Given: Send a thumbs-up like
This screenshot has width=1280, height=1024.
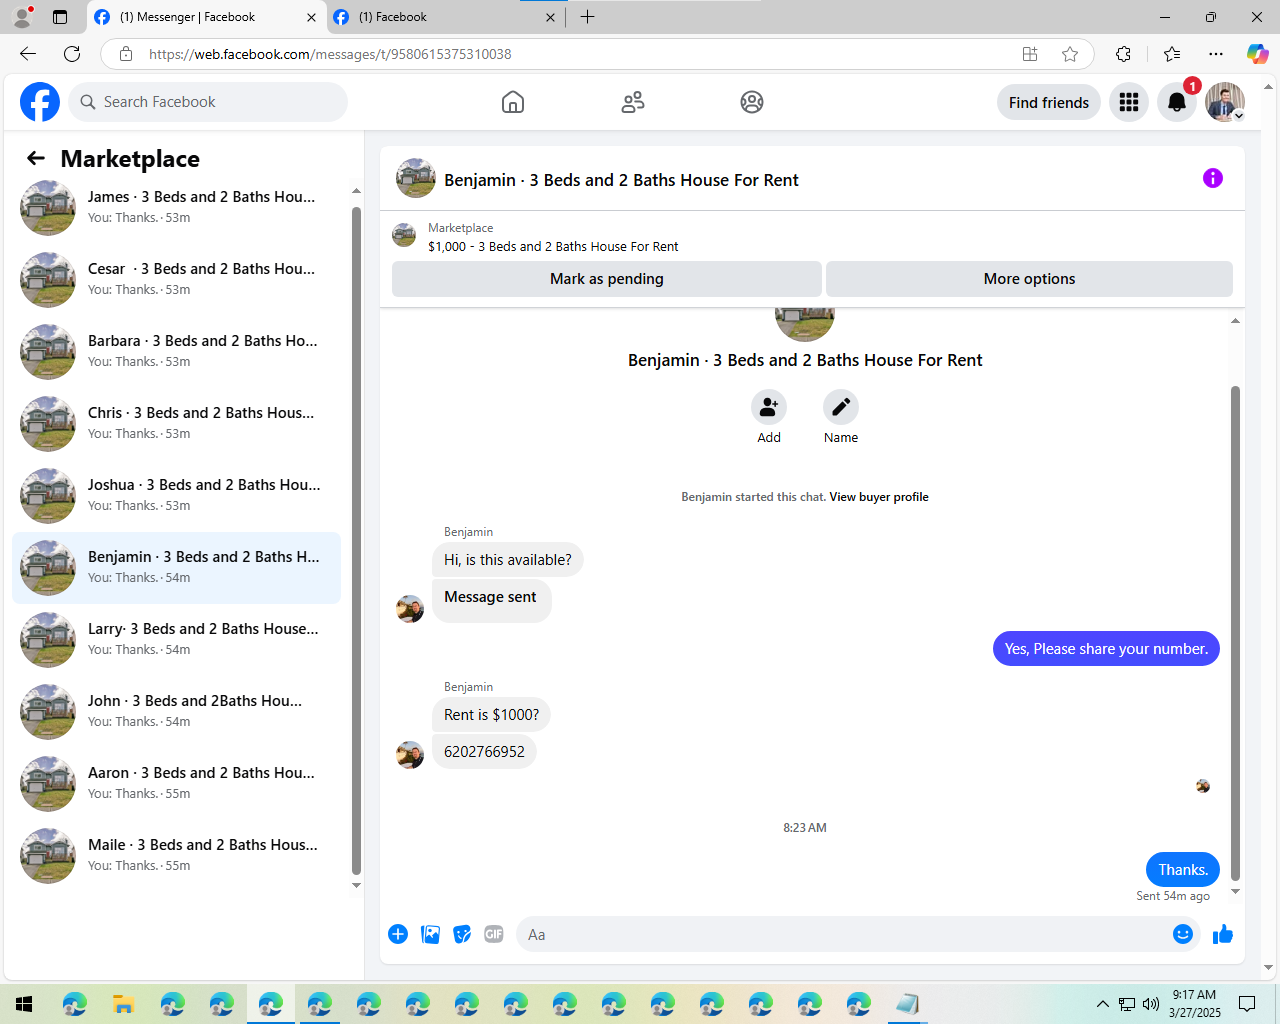Looking at the screenshot, I should (x=1223, y=934).
